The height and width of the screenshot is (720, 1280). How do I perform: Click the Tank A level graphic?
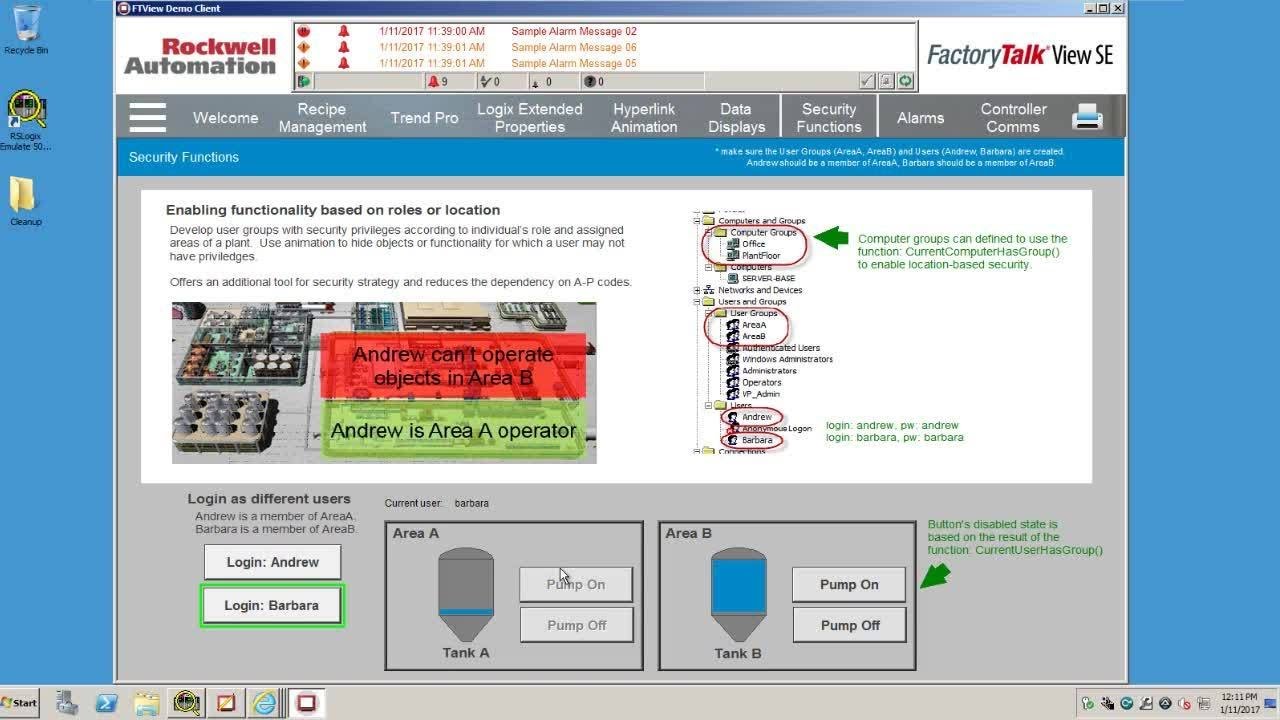coord(466,594)
